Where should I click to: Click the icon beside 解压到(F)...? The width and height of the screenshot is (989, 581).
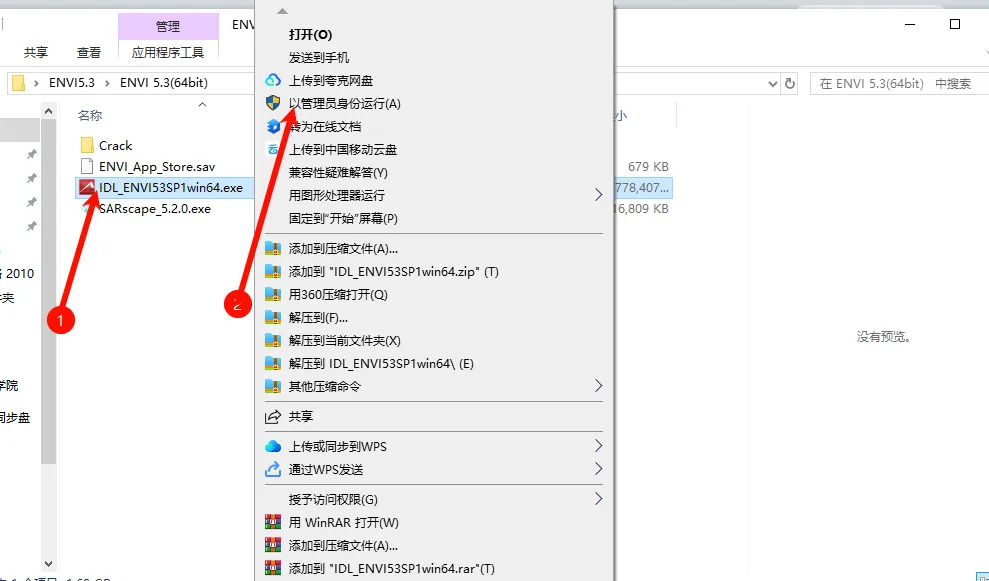(x=272, y=317)
